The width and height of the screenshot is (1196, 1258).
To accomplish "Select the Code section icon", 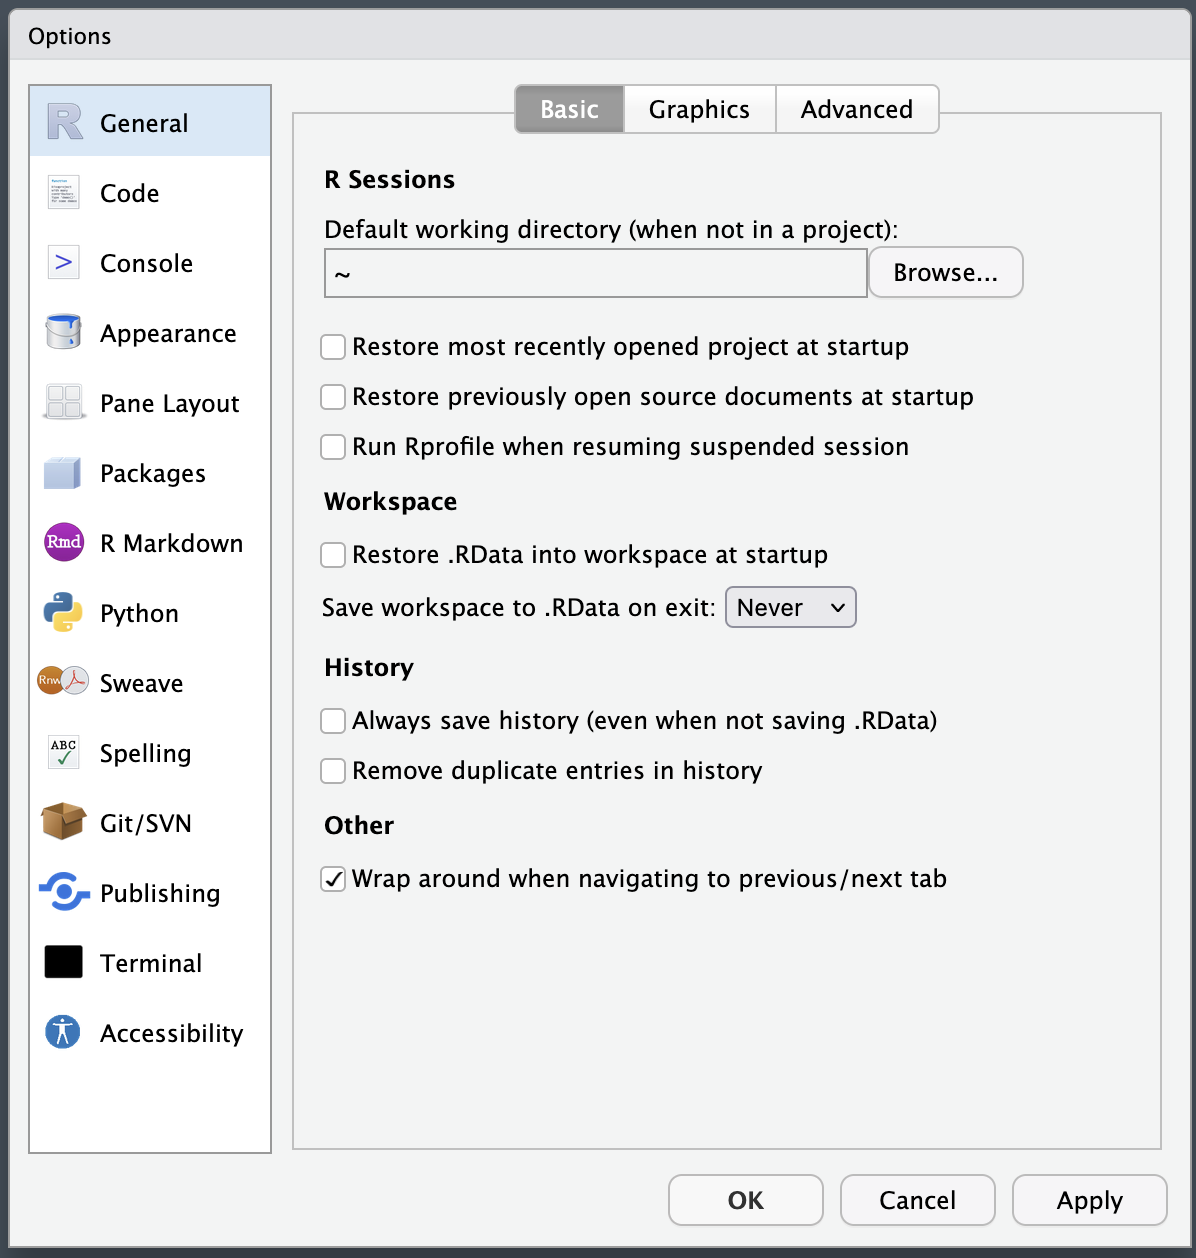I will (x=64, y=192).
